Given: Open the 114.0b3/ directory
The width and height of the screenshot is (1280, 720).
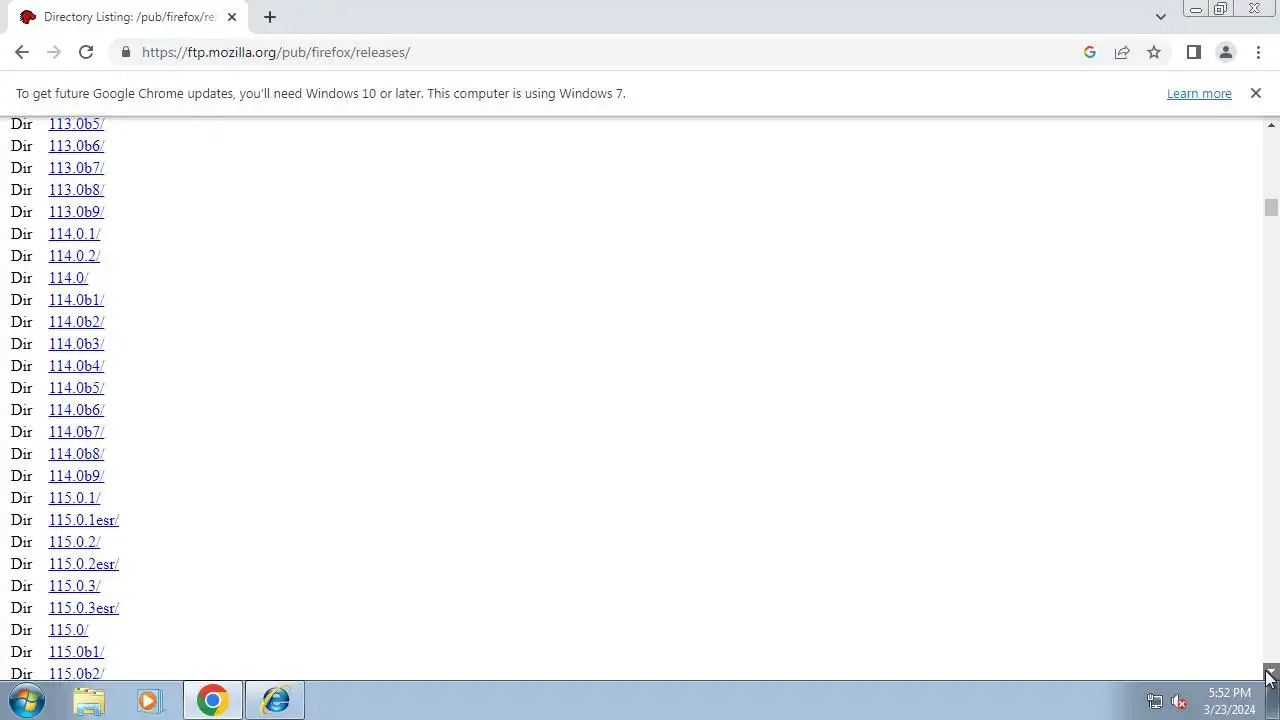Looking at the screenshot, I should (76, 344).
